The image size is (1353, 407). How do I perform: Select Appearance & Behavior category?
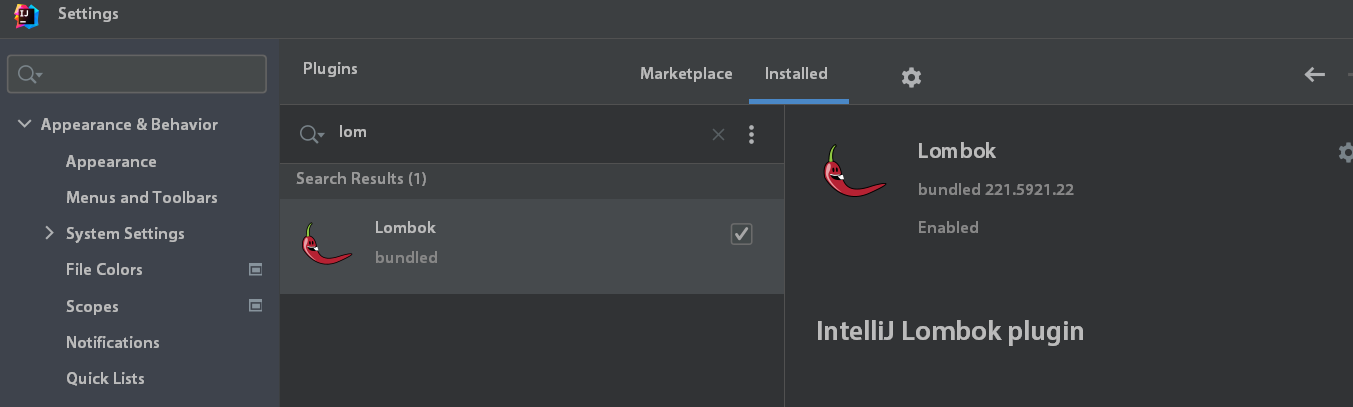coord(129,124)
